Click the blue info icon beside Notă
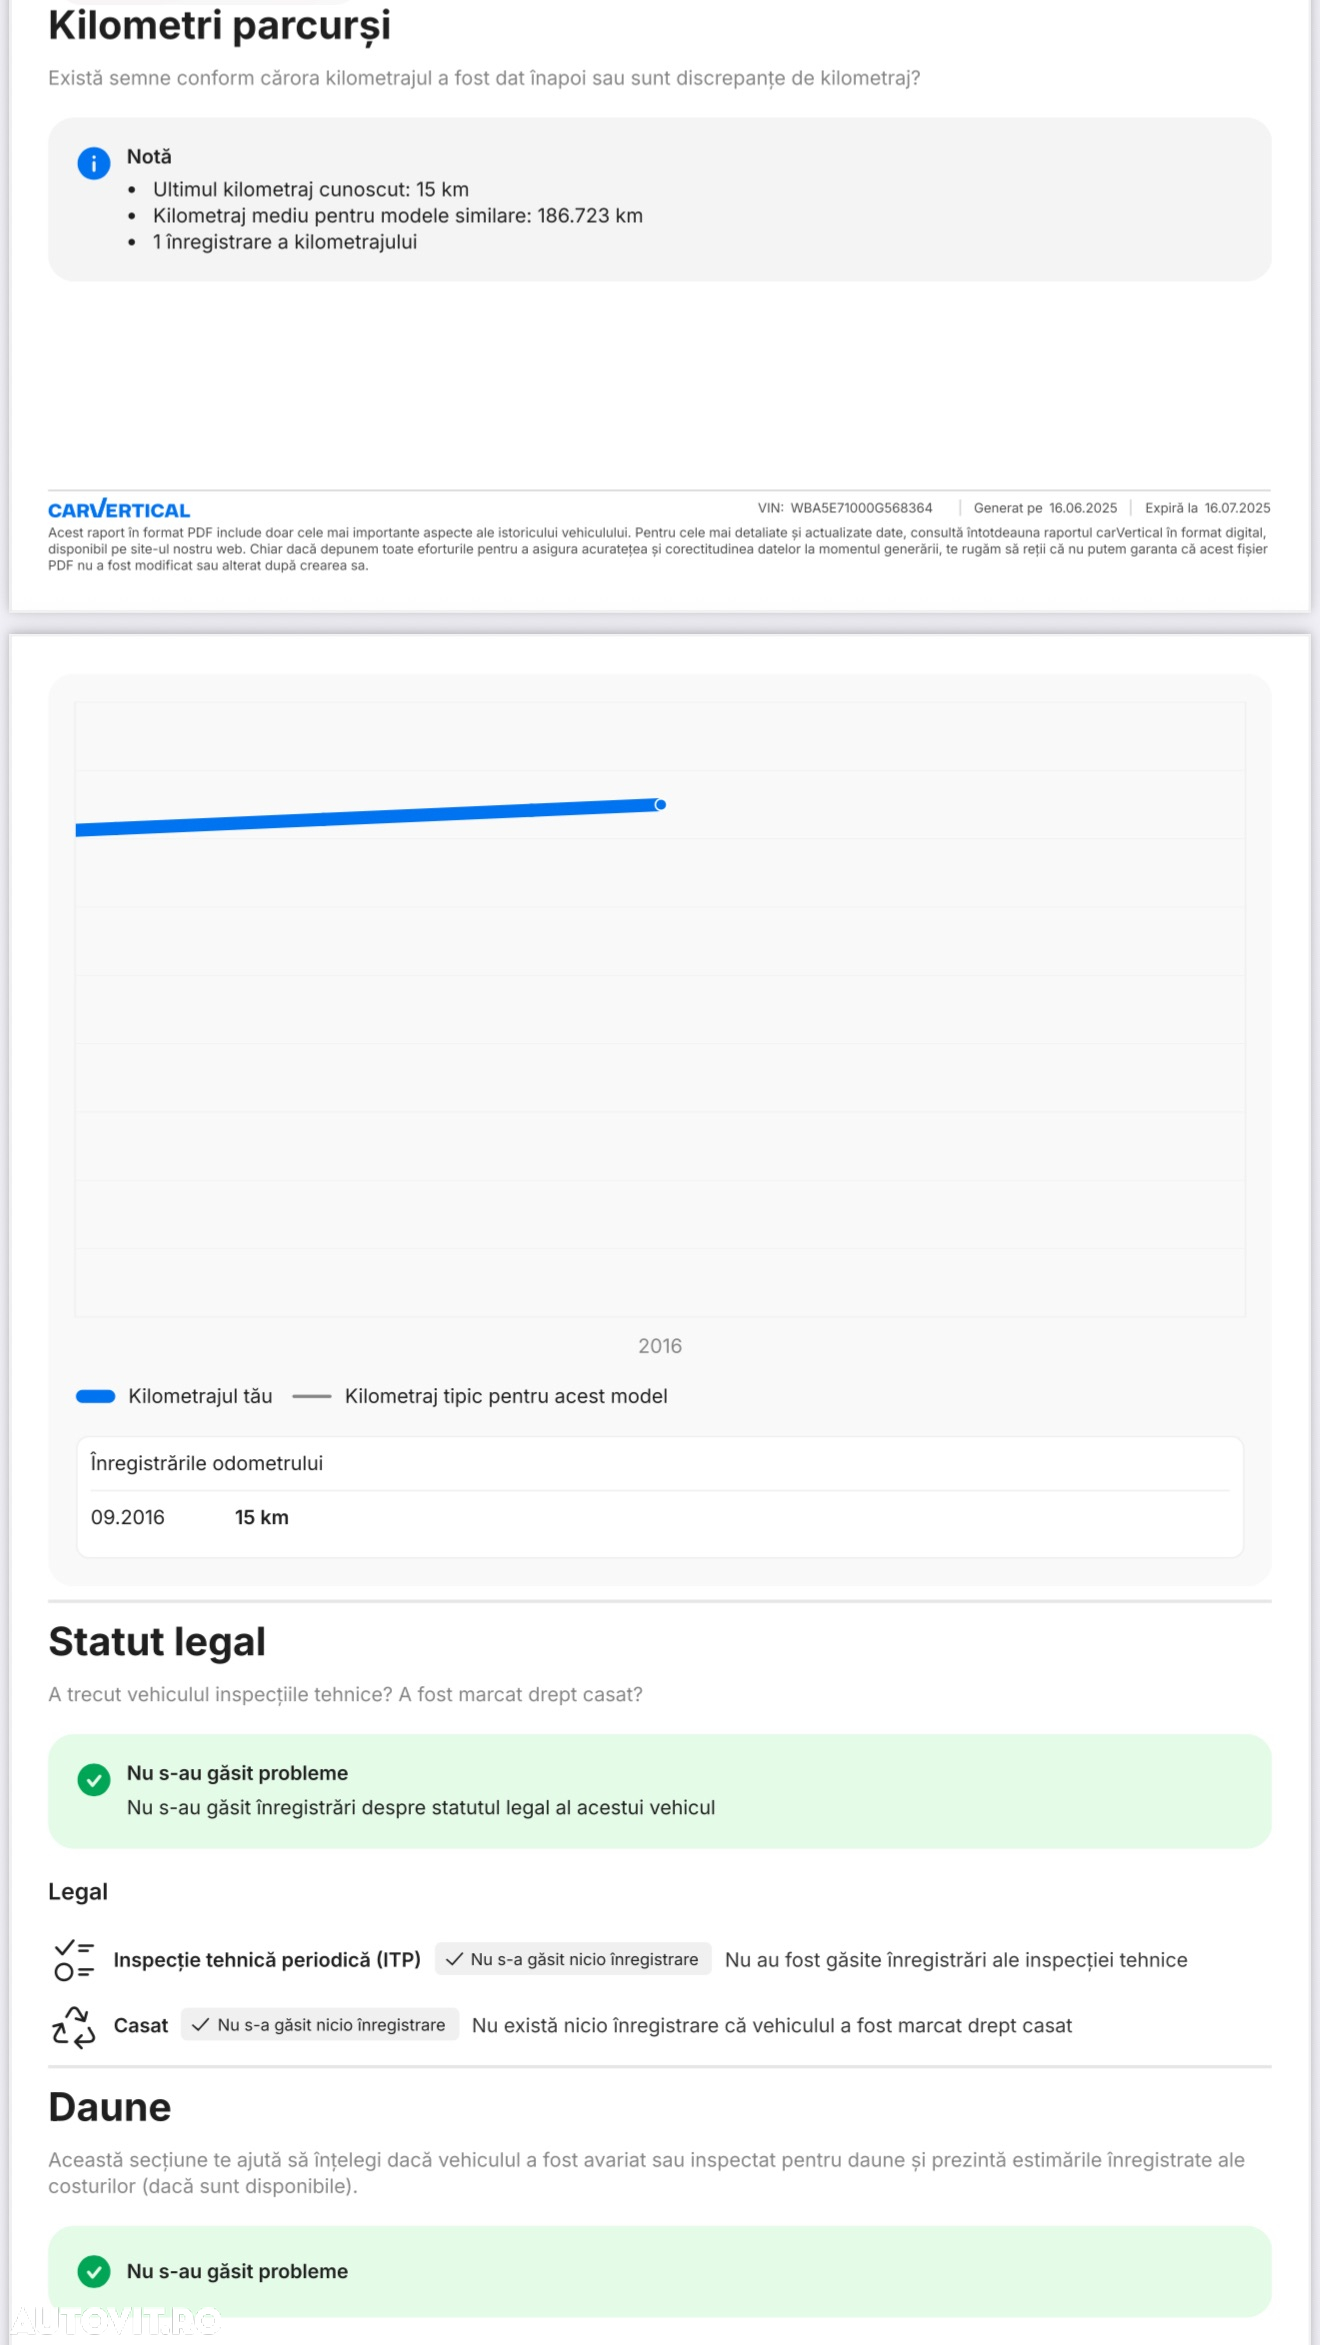The height and width of the screenshot is (2345, 1320). [x=93, y=163]
